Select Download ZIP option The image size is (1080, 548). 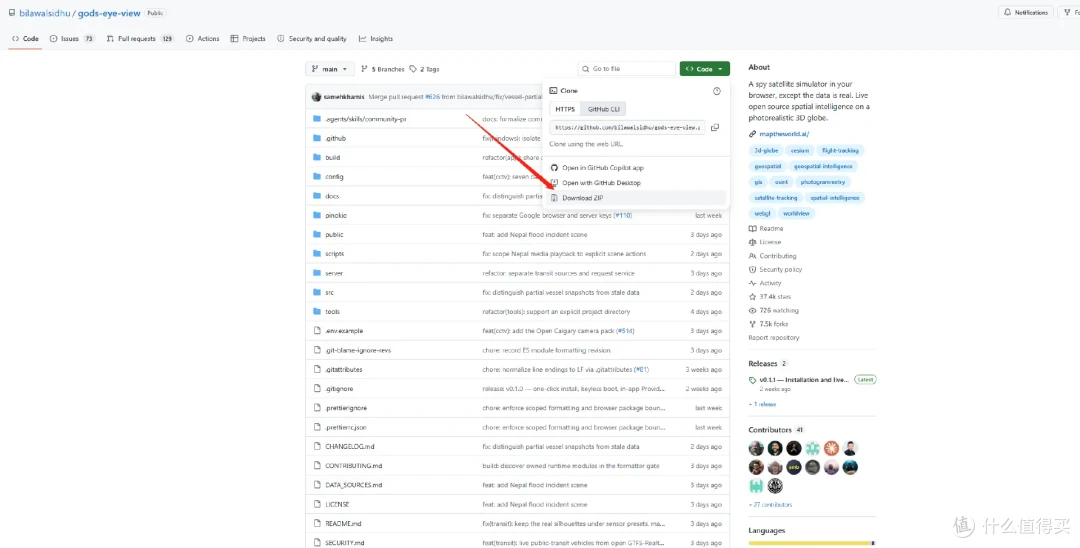[x=637, y=198]
